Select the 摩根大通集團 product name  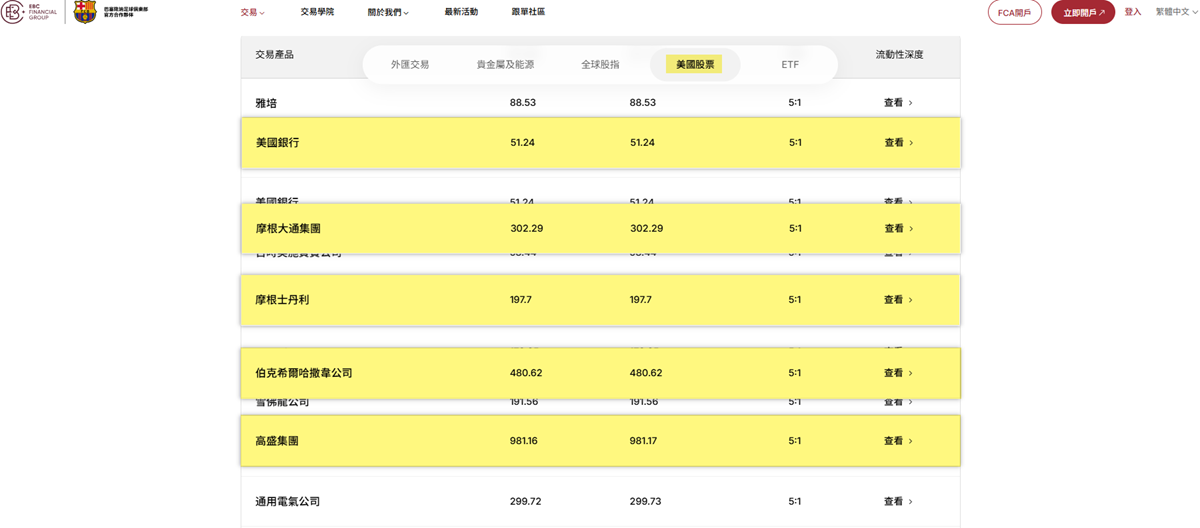point(288,229)
